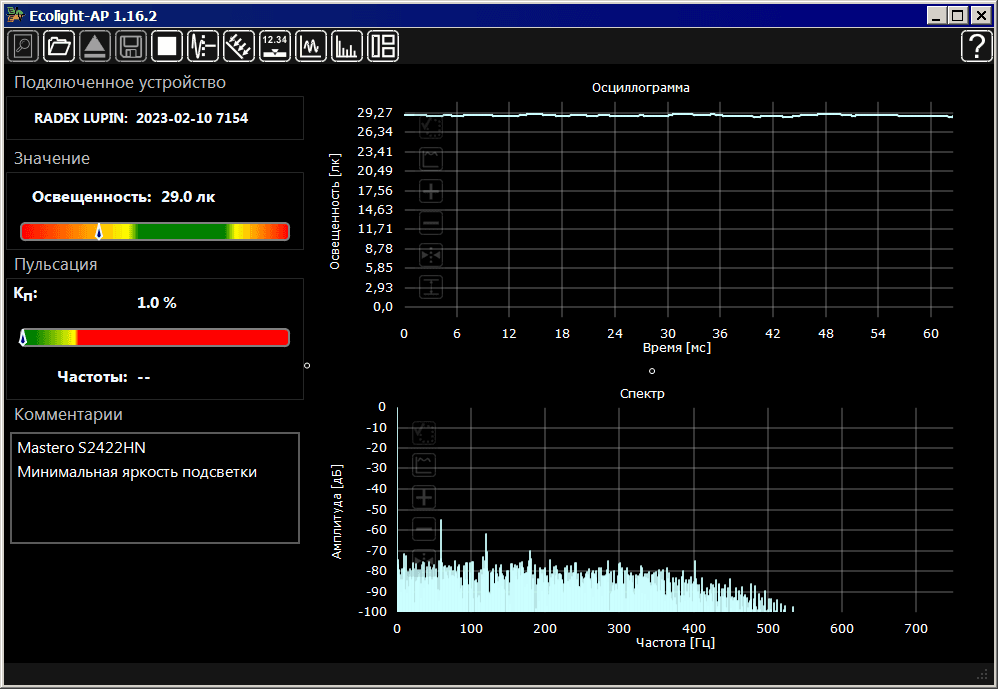998x689 pixels.
Task: Click the checkmark selection icon on oscillogram
Action: click(431, 127)
